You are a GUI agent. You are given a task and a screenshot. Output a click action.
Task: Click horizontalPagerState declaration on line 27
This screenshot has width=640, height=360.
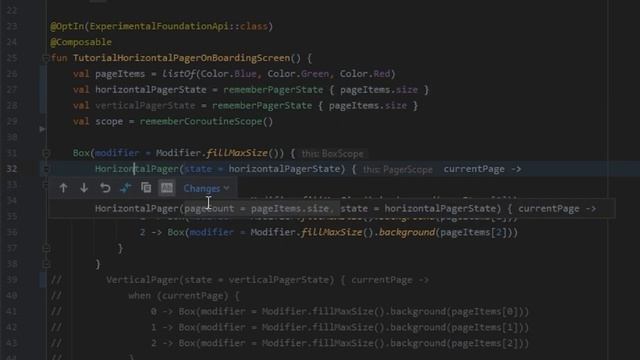pos(151,90)
